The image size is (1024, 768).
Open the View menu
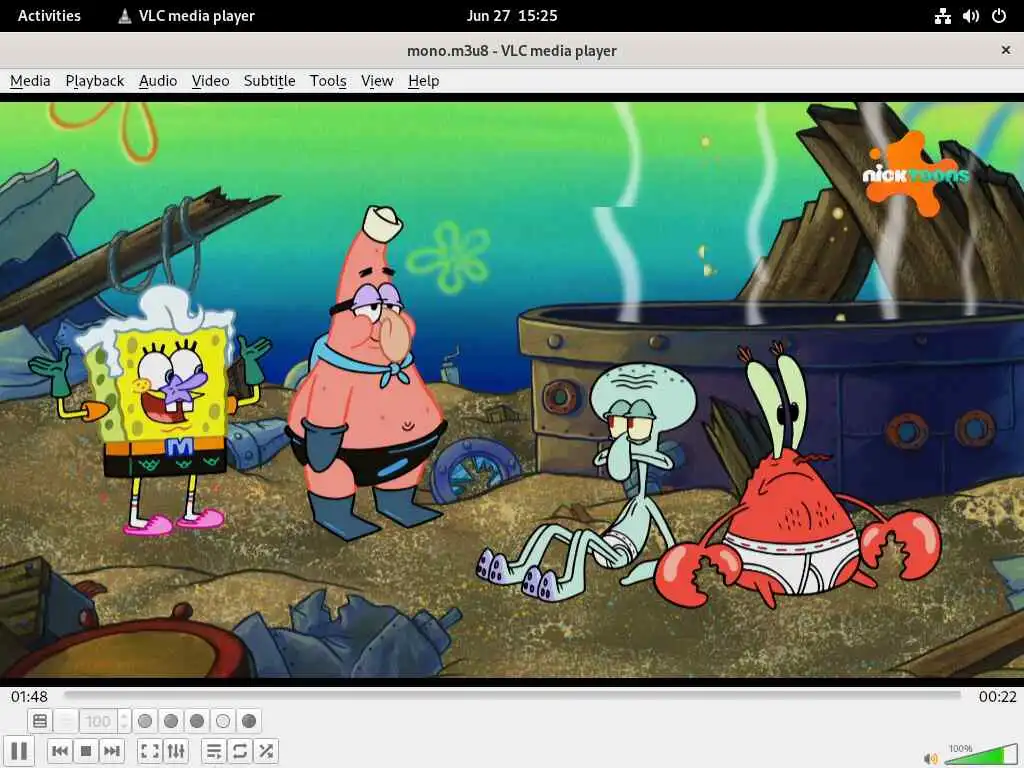tap(377, 81)
